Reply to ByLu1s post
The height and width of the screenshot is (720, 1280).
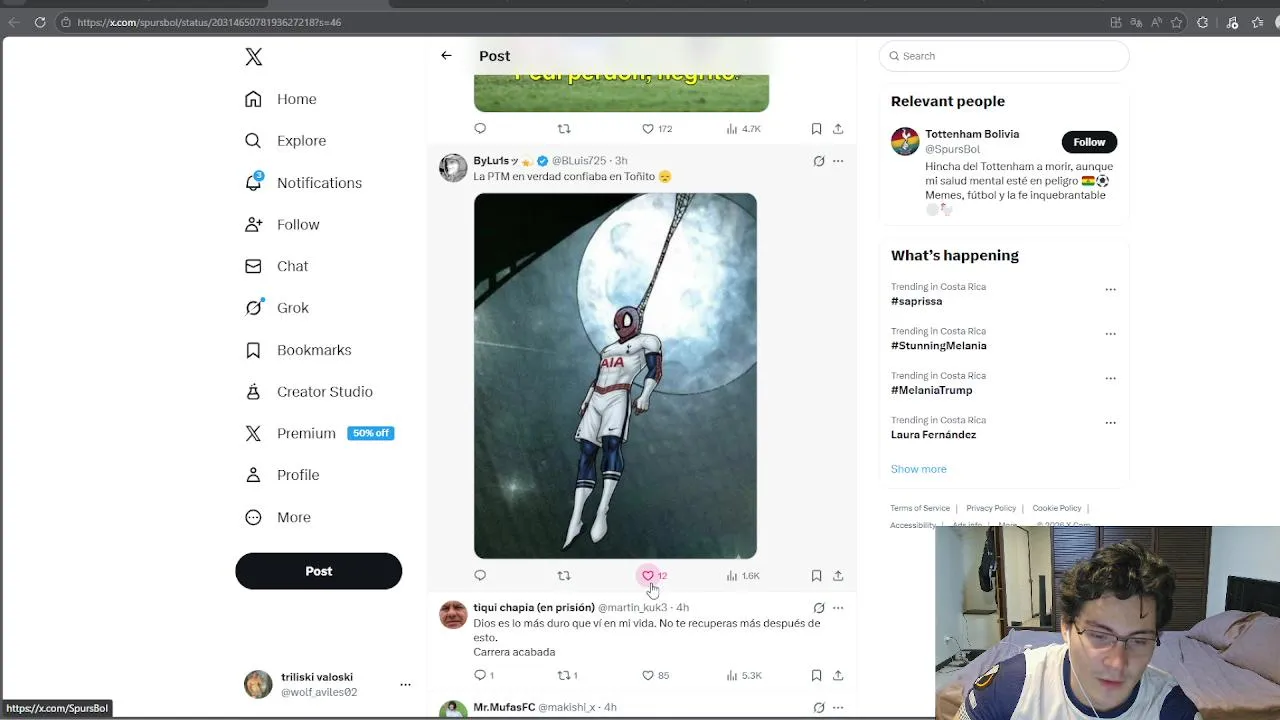(480, 576)
